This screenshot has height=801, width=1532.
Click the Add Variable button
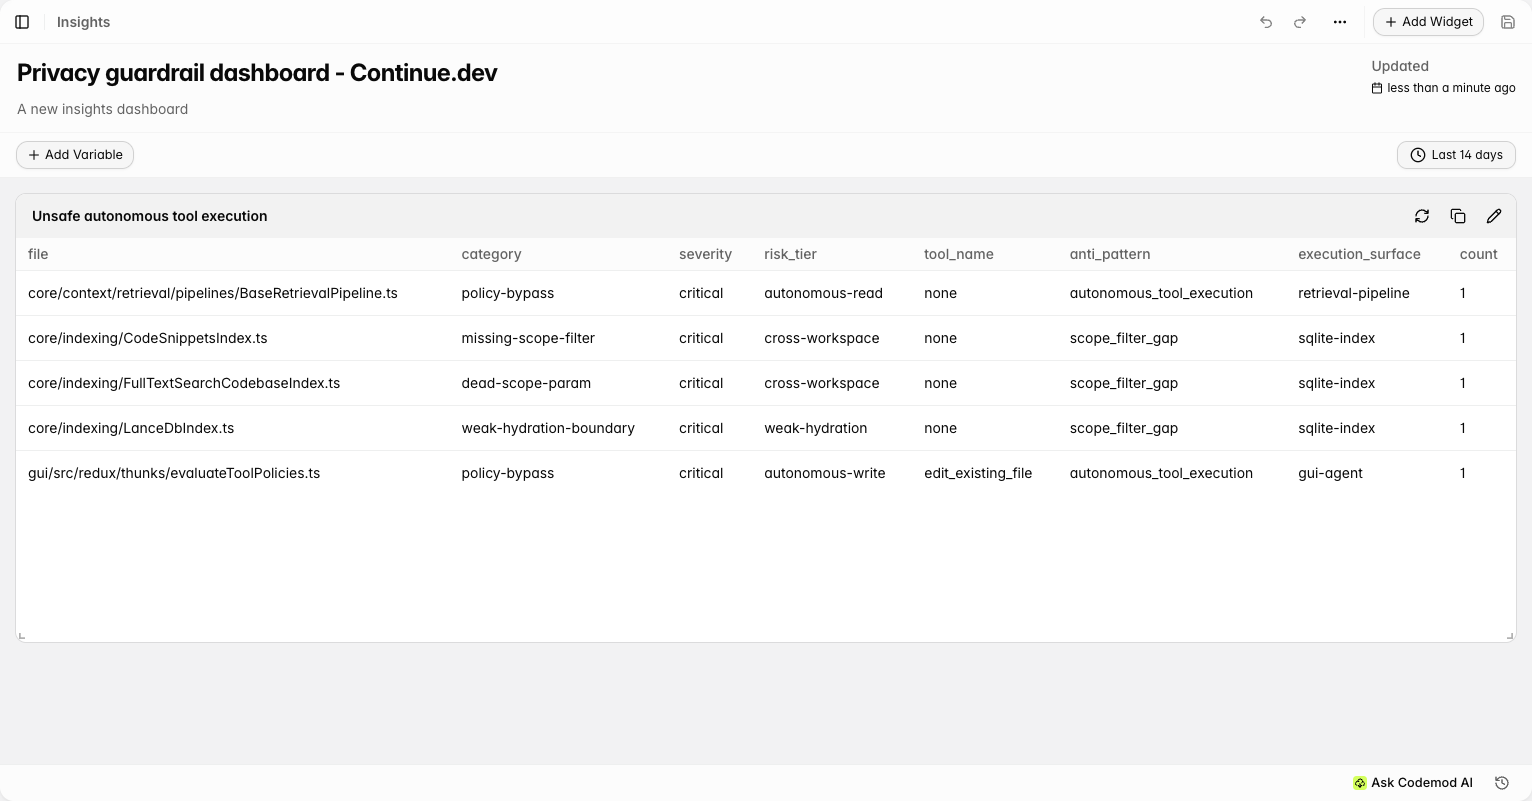[75, 155]
